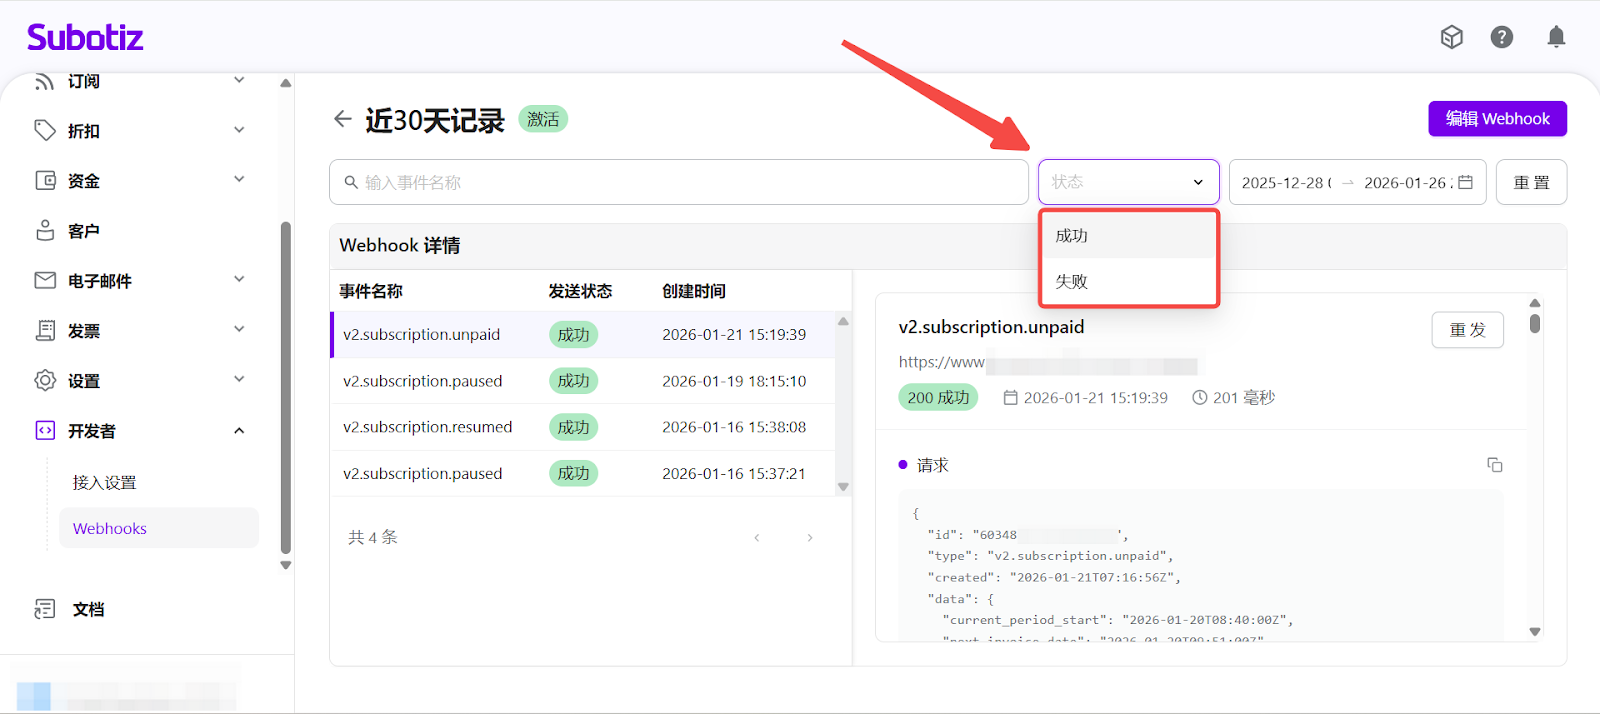Viewport: 1600px width, 714px height.
Task: Collapse the 开发者 sidebar section
Action: [x=239, y=431]
